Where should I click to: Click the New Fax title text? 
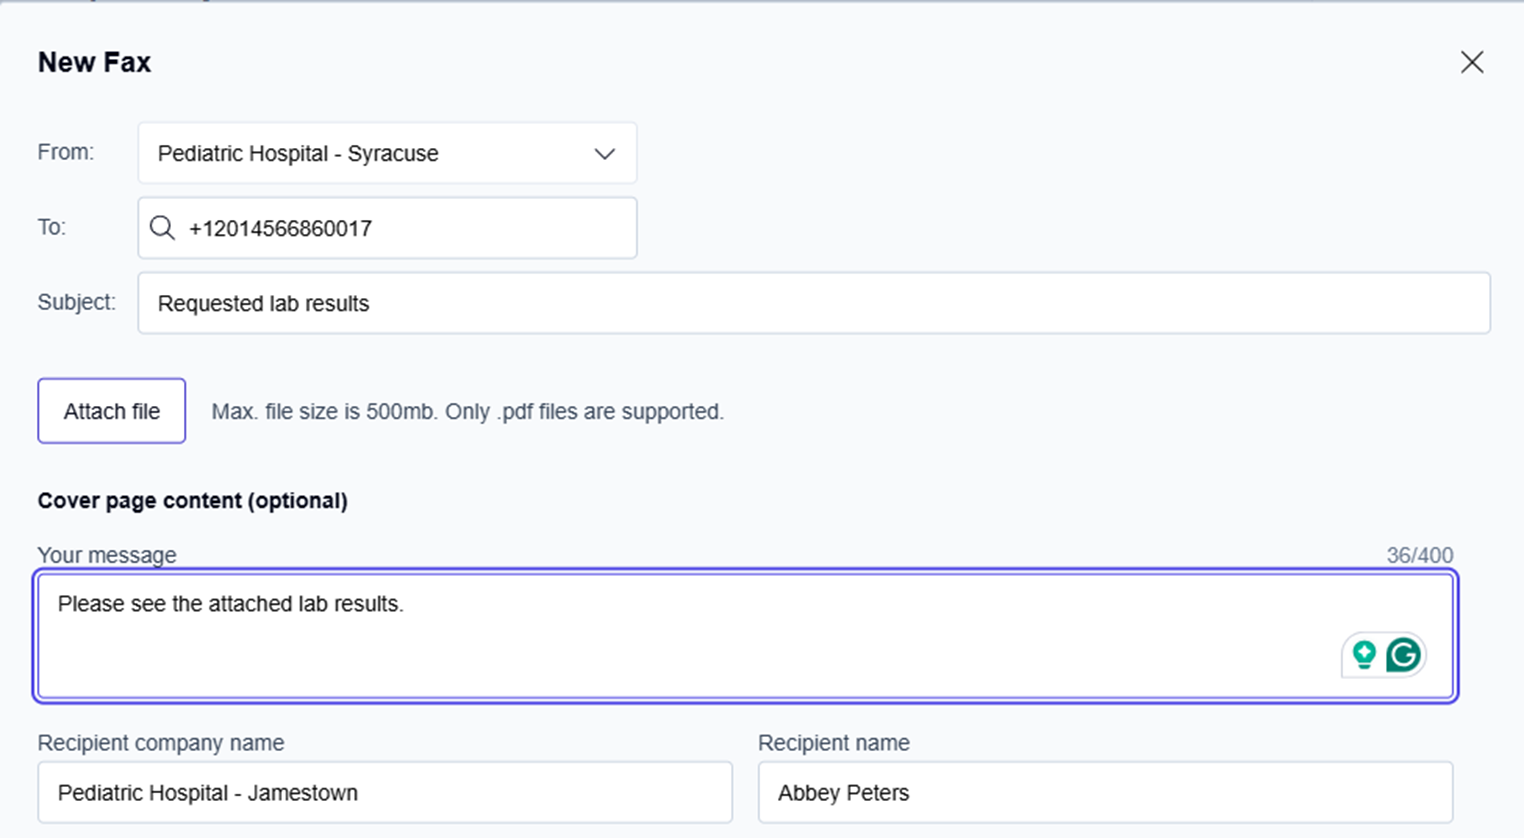point(94,62)
